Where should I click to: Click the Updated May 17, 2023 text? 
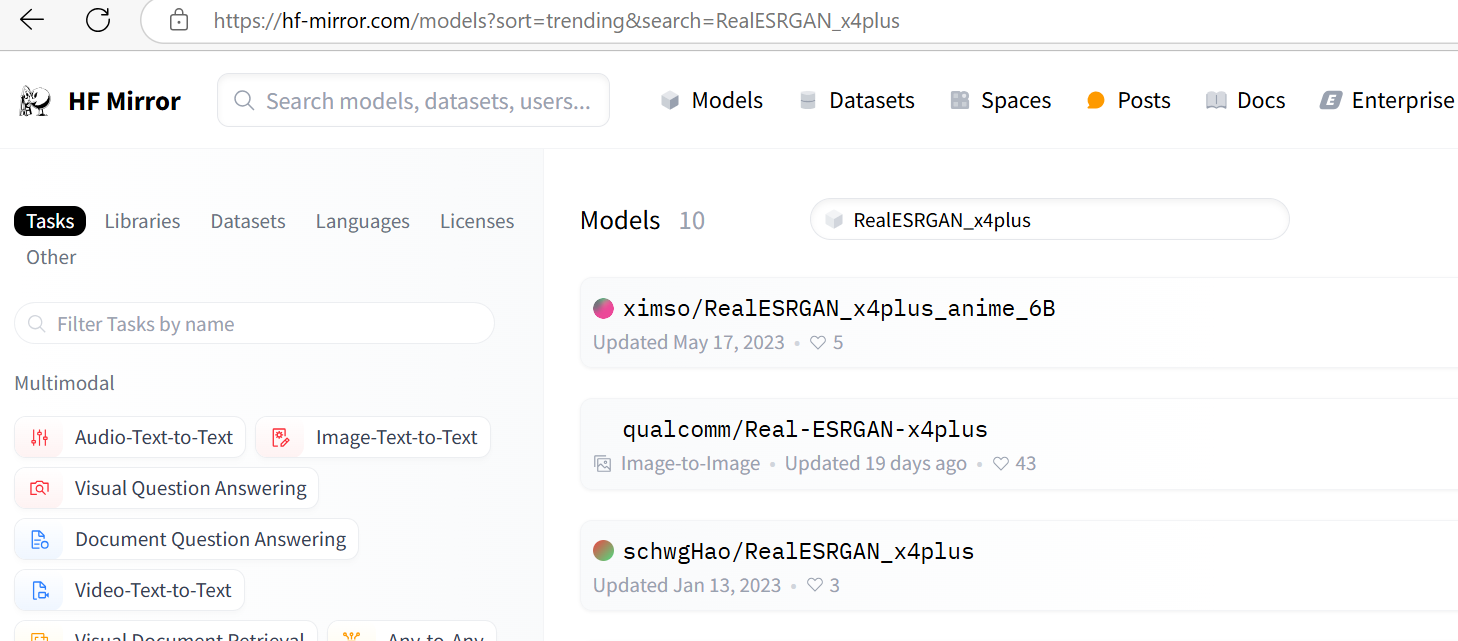click(x=689, y=343)
